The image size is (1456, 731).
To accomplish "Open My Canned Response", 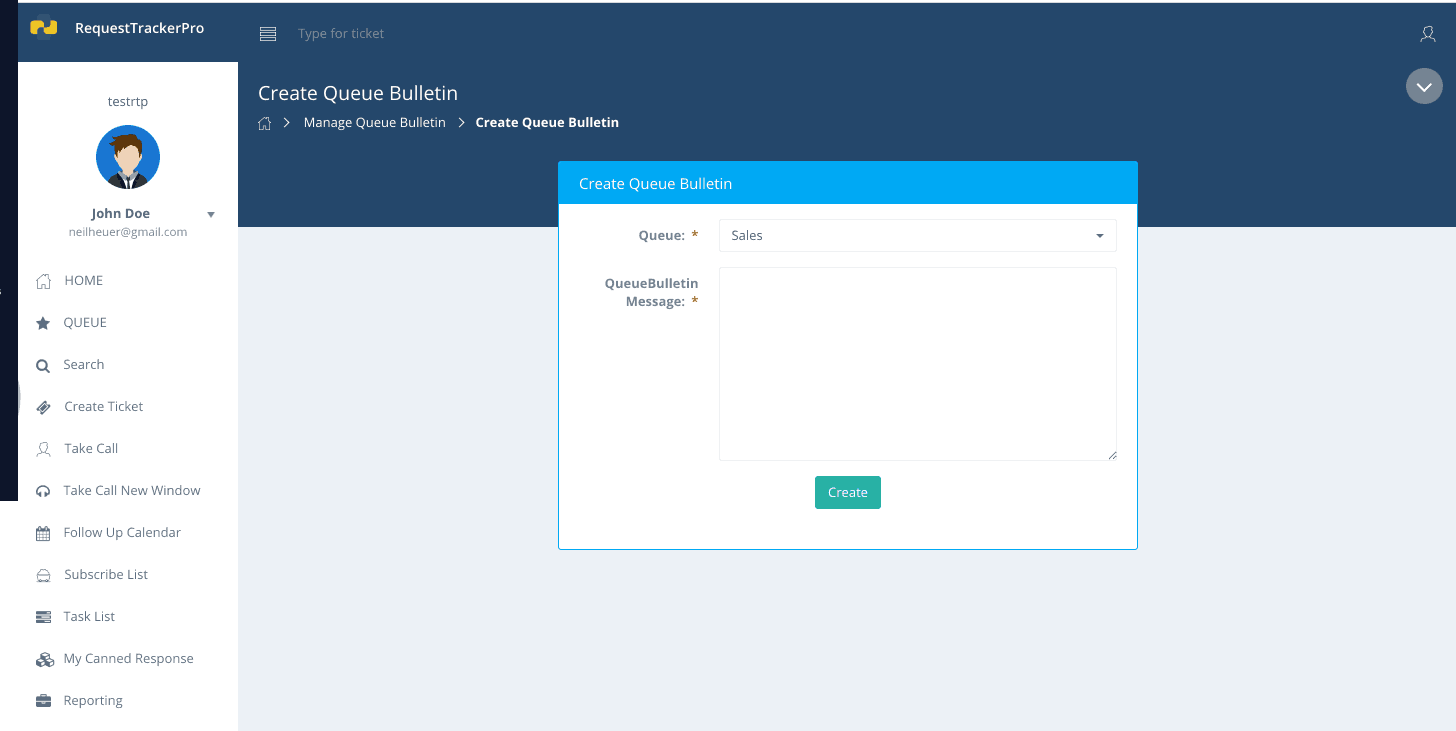I will coord(128,658).
